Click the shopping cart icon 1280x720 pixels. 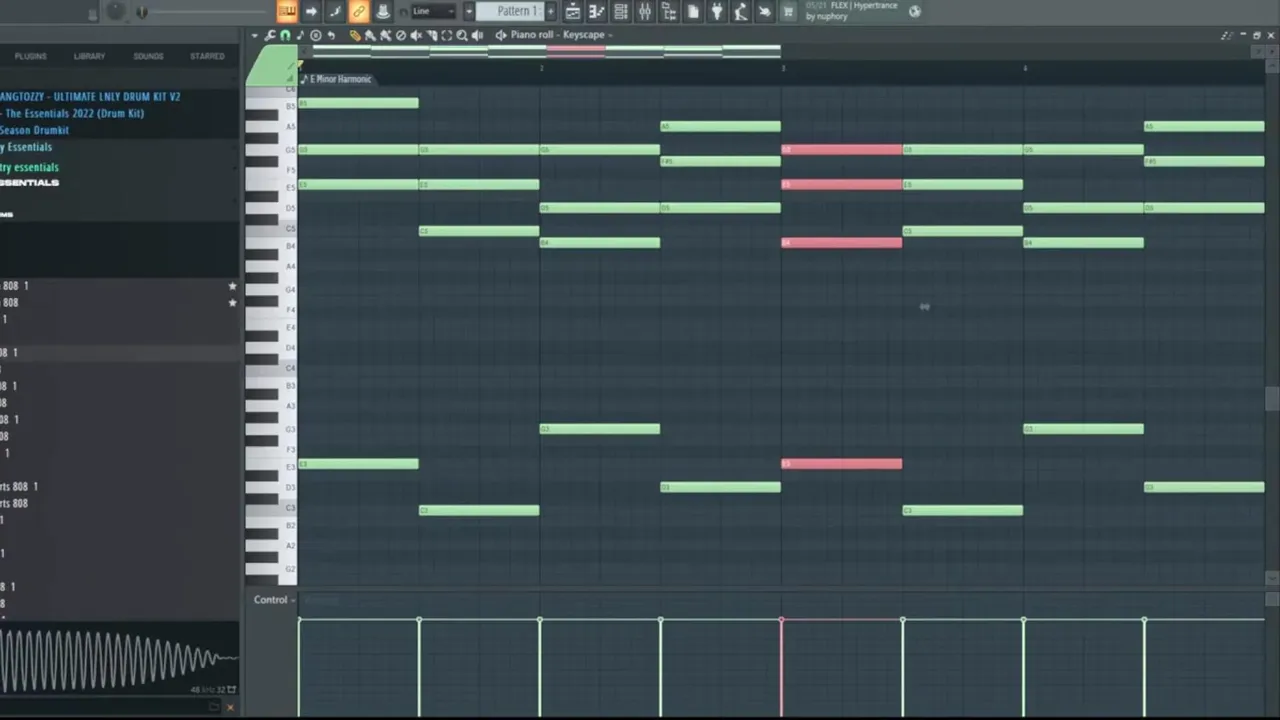[x=789, y=11]
